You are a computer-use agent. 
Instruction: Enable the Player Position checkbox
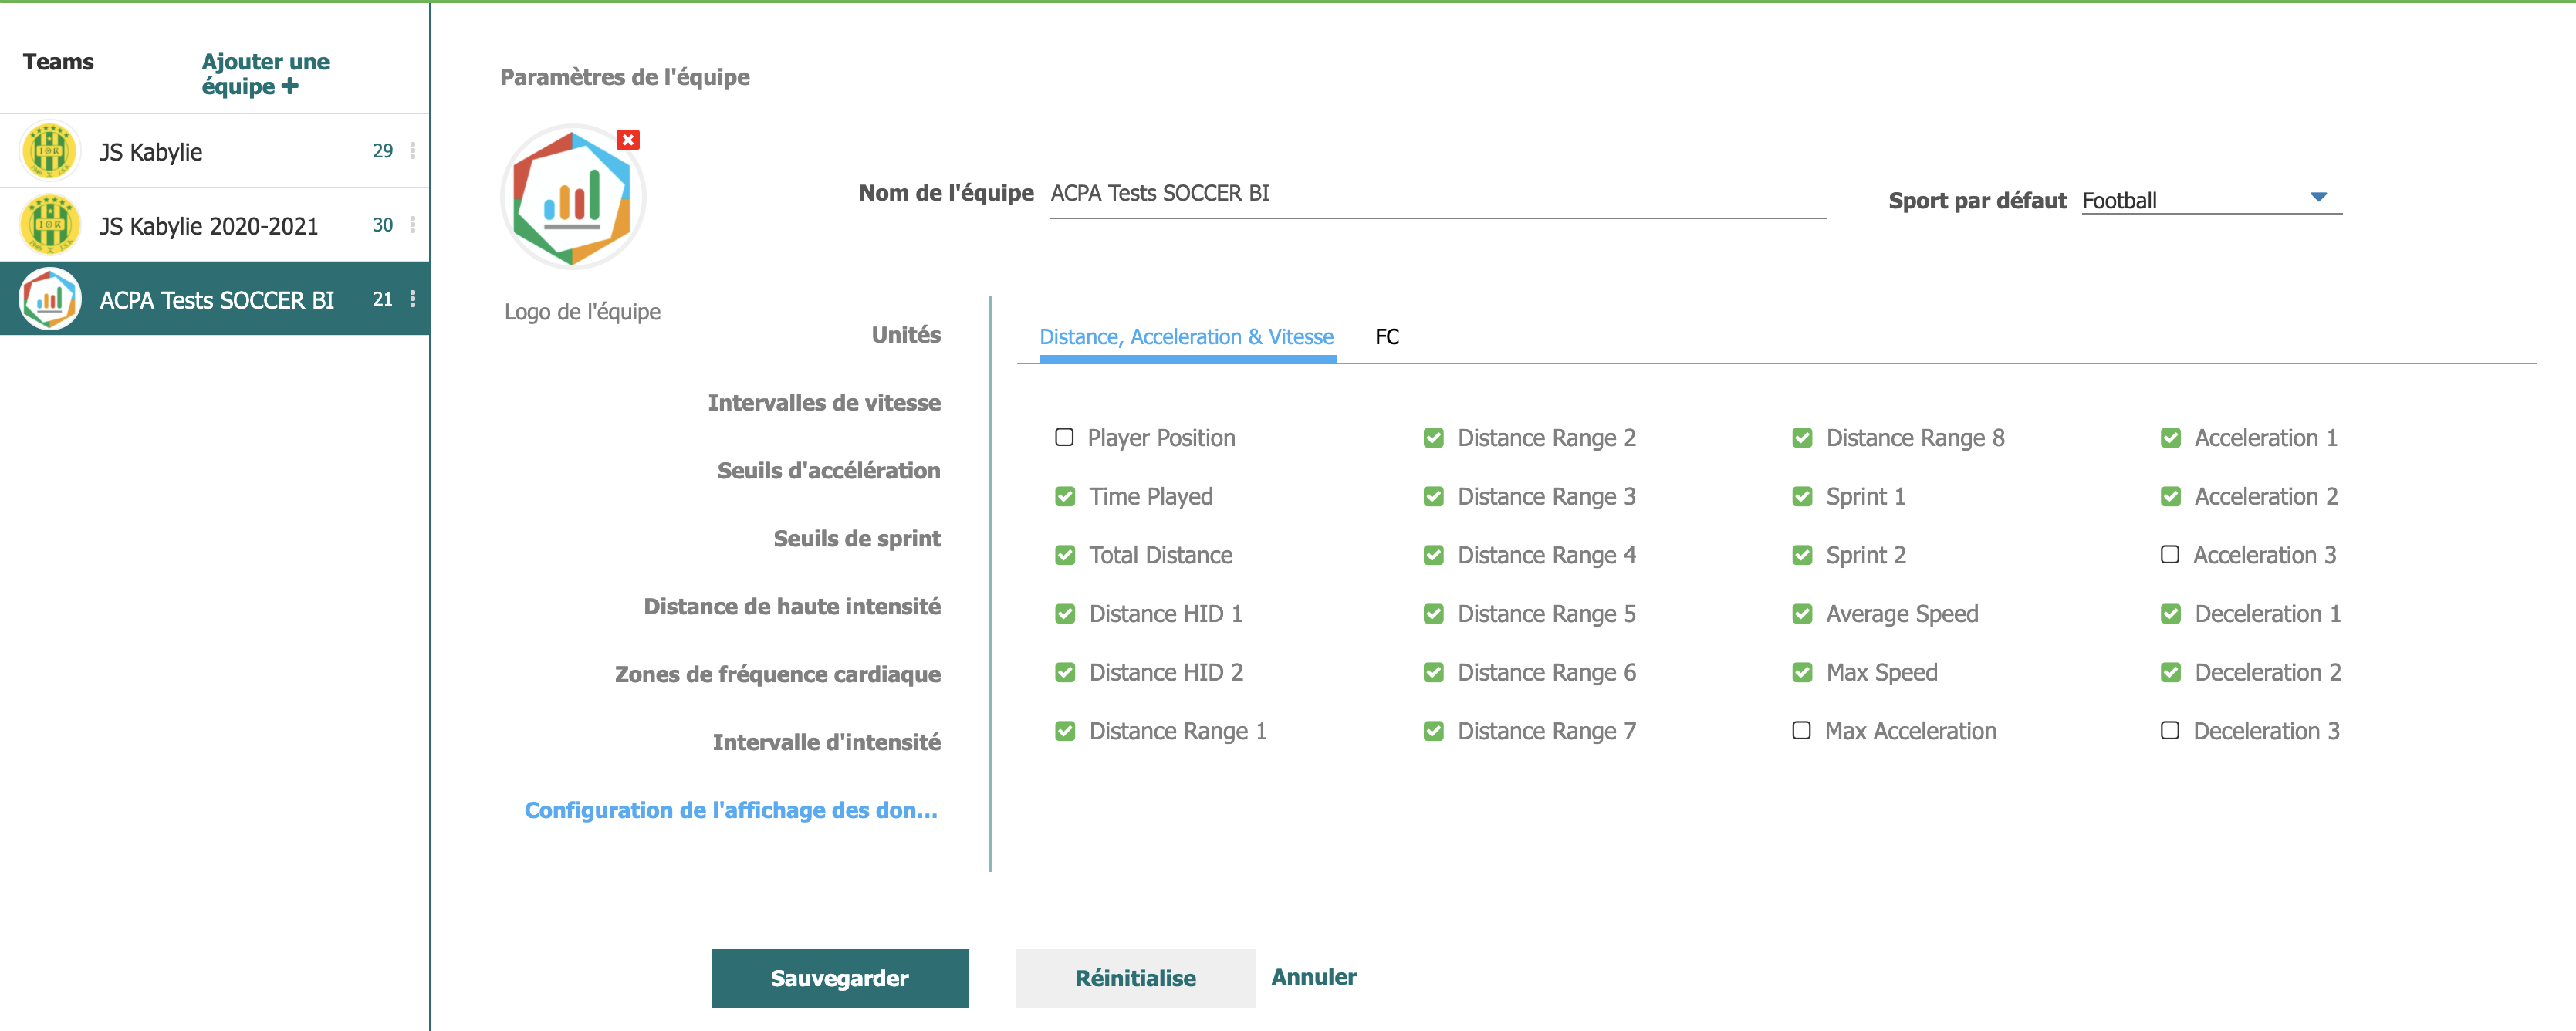click(x=1064, y=437)
